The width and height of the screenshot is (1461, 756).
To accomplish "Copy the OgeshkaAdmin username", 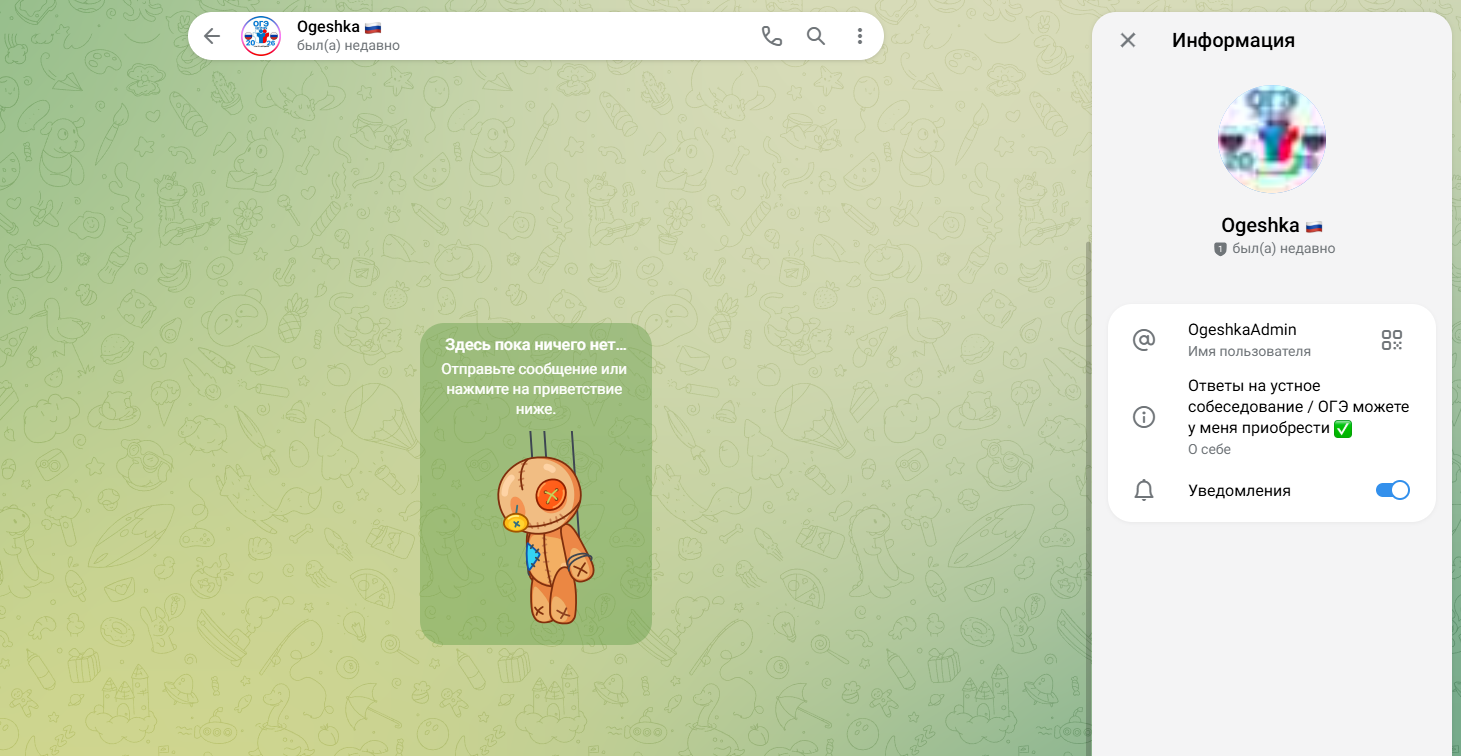I will (1242, 330).
